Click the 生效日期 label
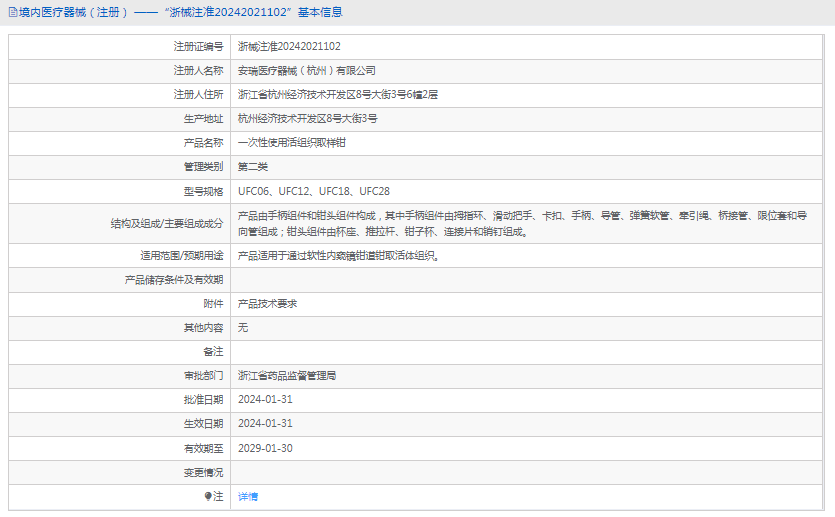835x517 pixels. pyautogui.click(x=203, y=424)
